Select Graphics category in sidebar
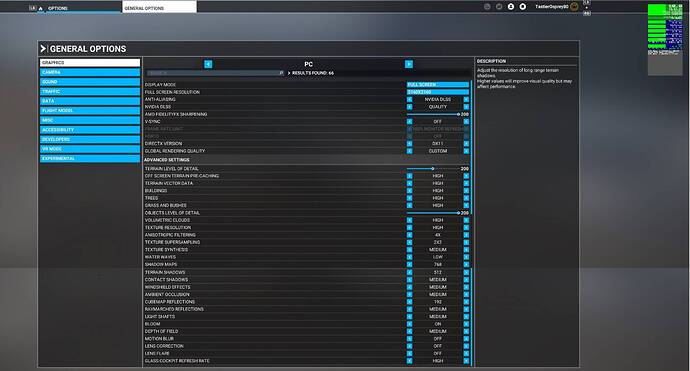This screenshot has height=371, width=690. coord(90,63)
